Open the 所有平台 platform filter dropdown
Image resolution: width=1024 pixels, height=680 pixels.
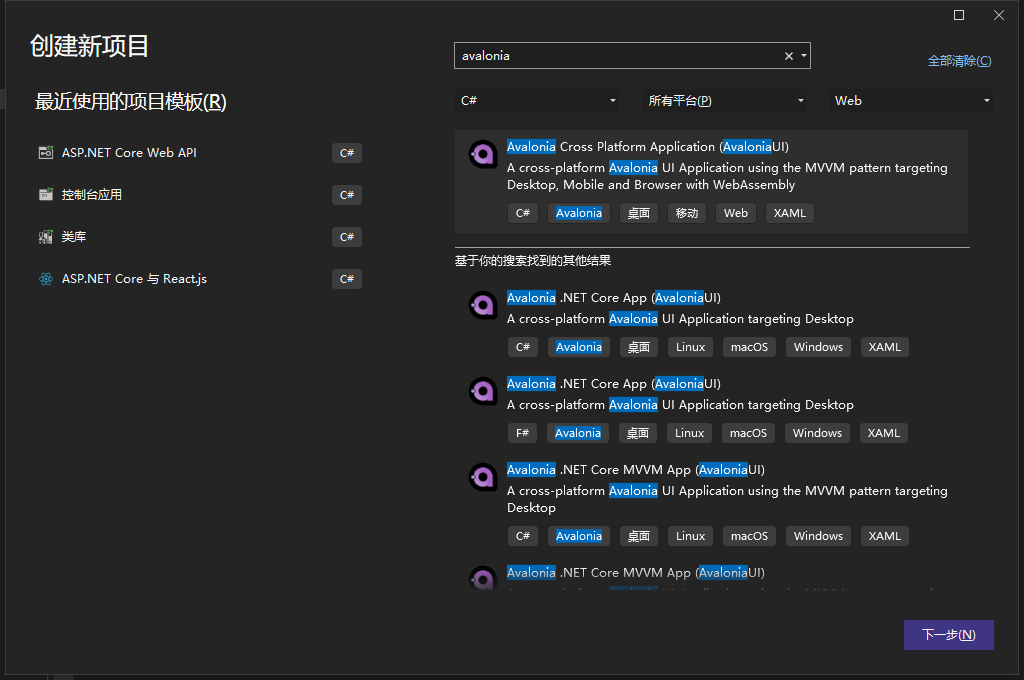tap(725, 101)
